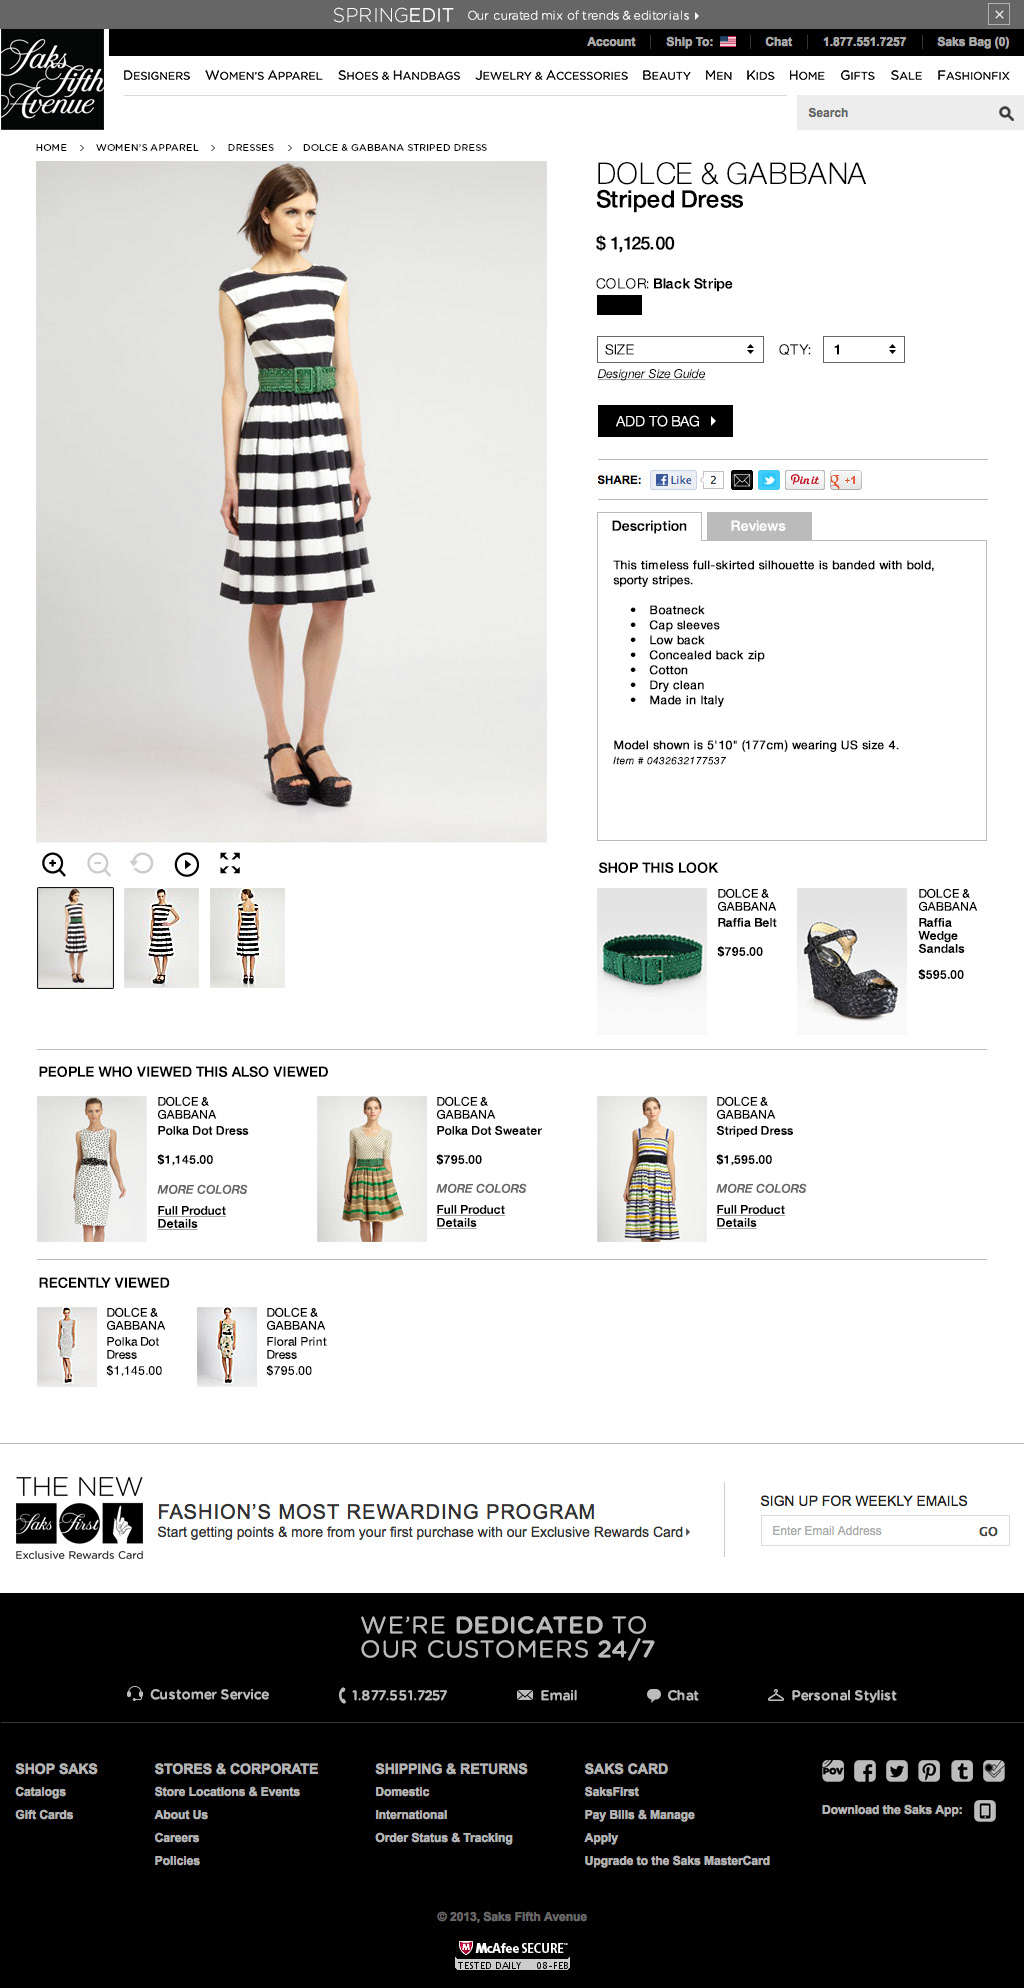Image resolution: width=1024 pixels, height=1988 pixels.
Task: Share on Twitter bird icon
Action: [x=769, y=480]
